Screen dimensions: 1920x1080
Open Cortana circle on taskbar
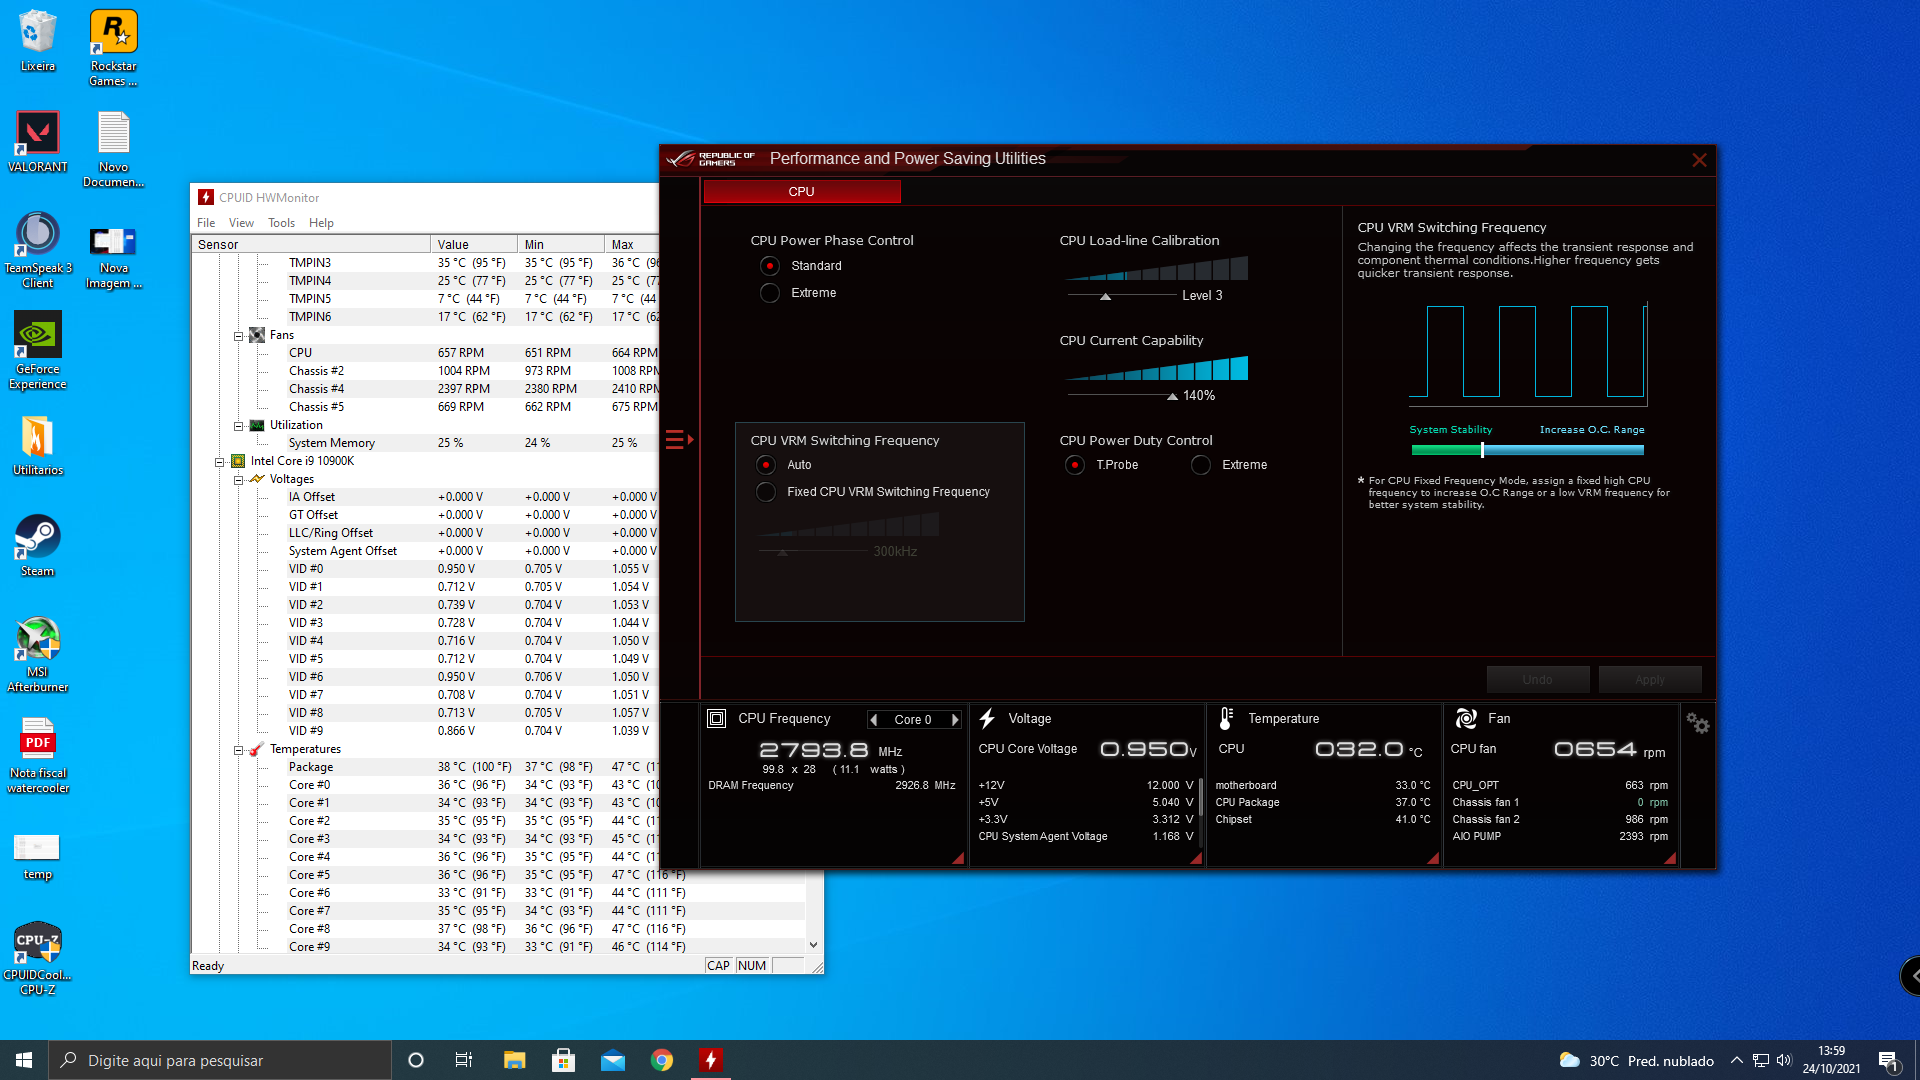click(416, 1060)
